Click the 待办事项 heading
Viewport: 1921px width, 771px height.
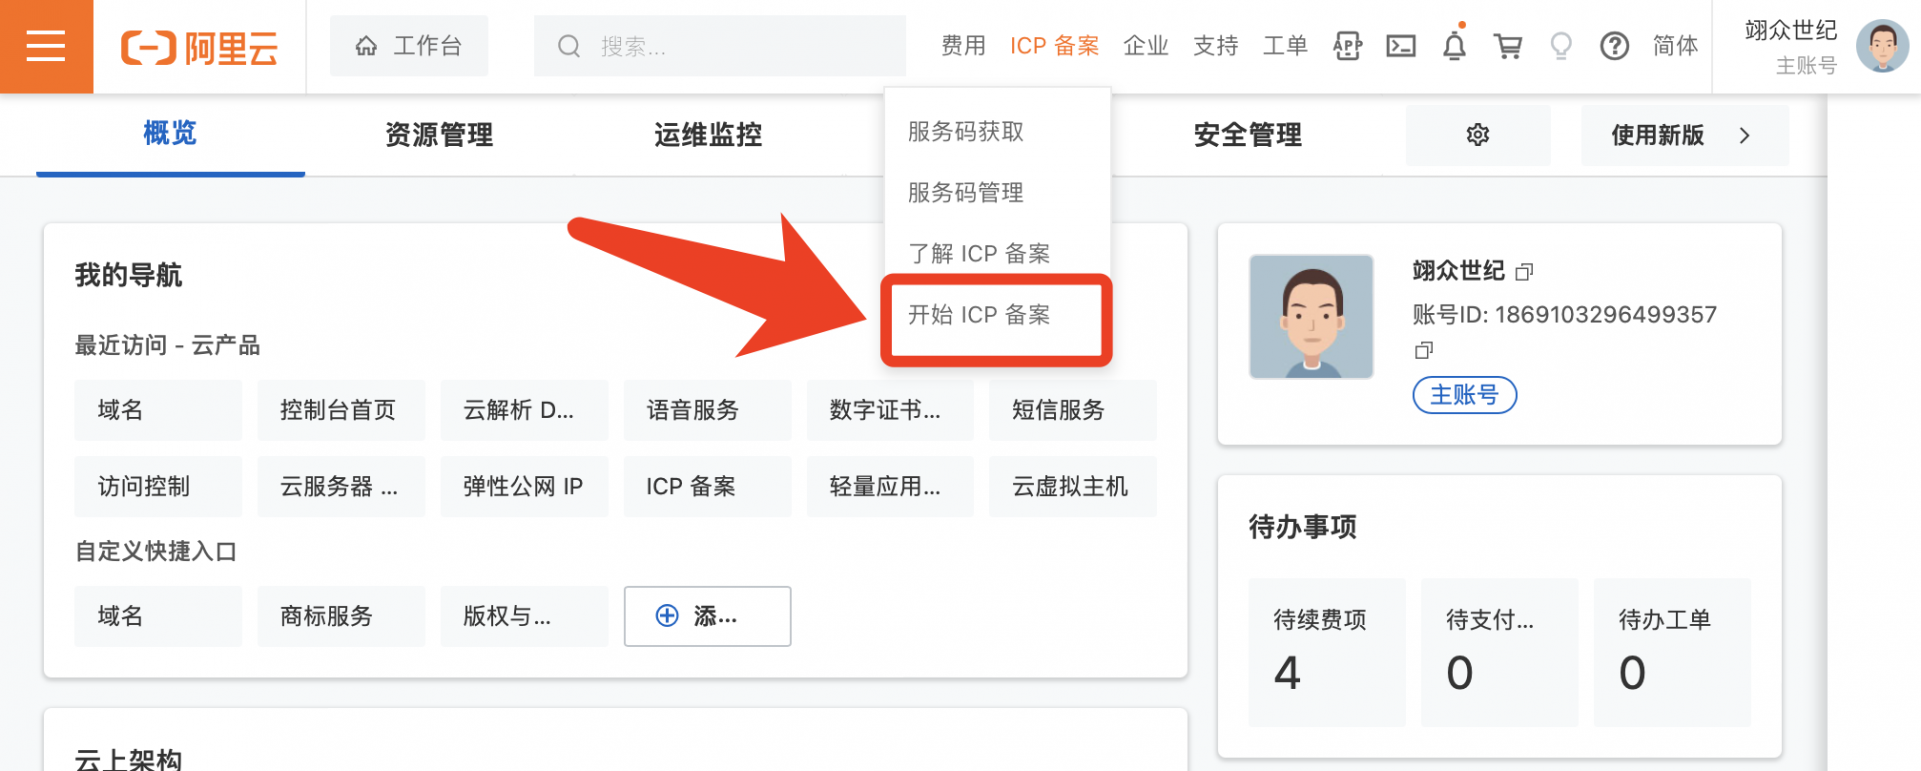point(1303,527)
